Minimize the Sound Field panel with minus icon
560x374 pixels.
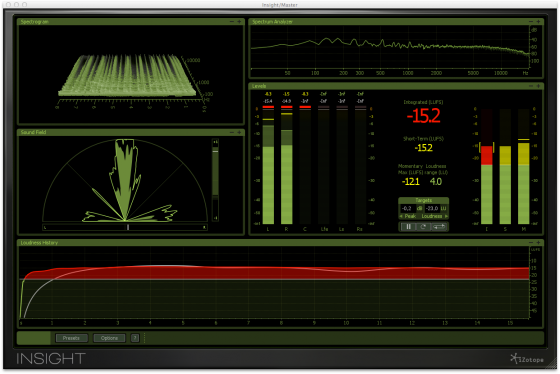point(232,132)
